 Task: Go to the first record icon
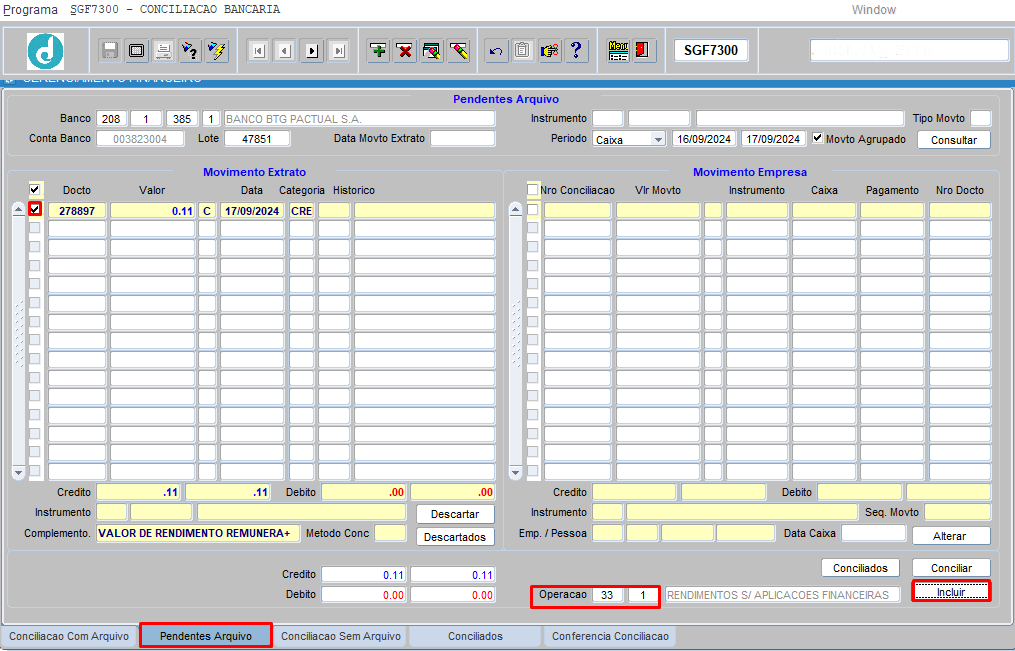tap(259, 50)
